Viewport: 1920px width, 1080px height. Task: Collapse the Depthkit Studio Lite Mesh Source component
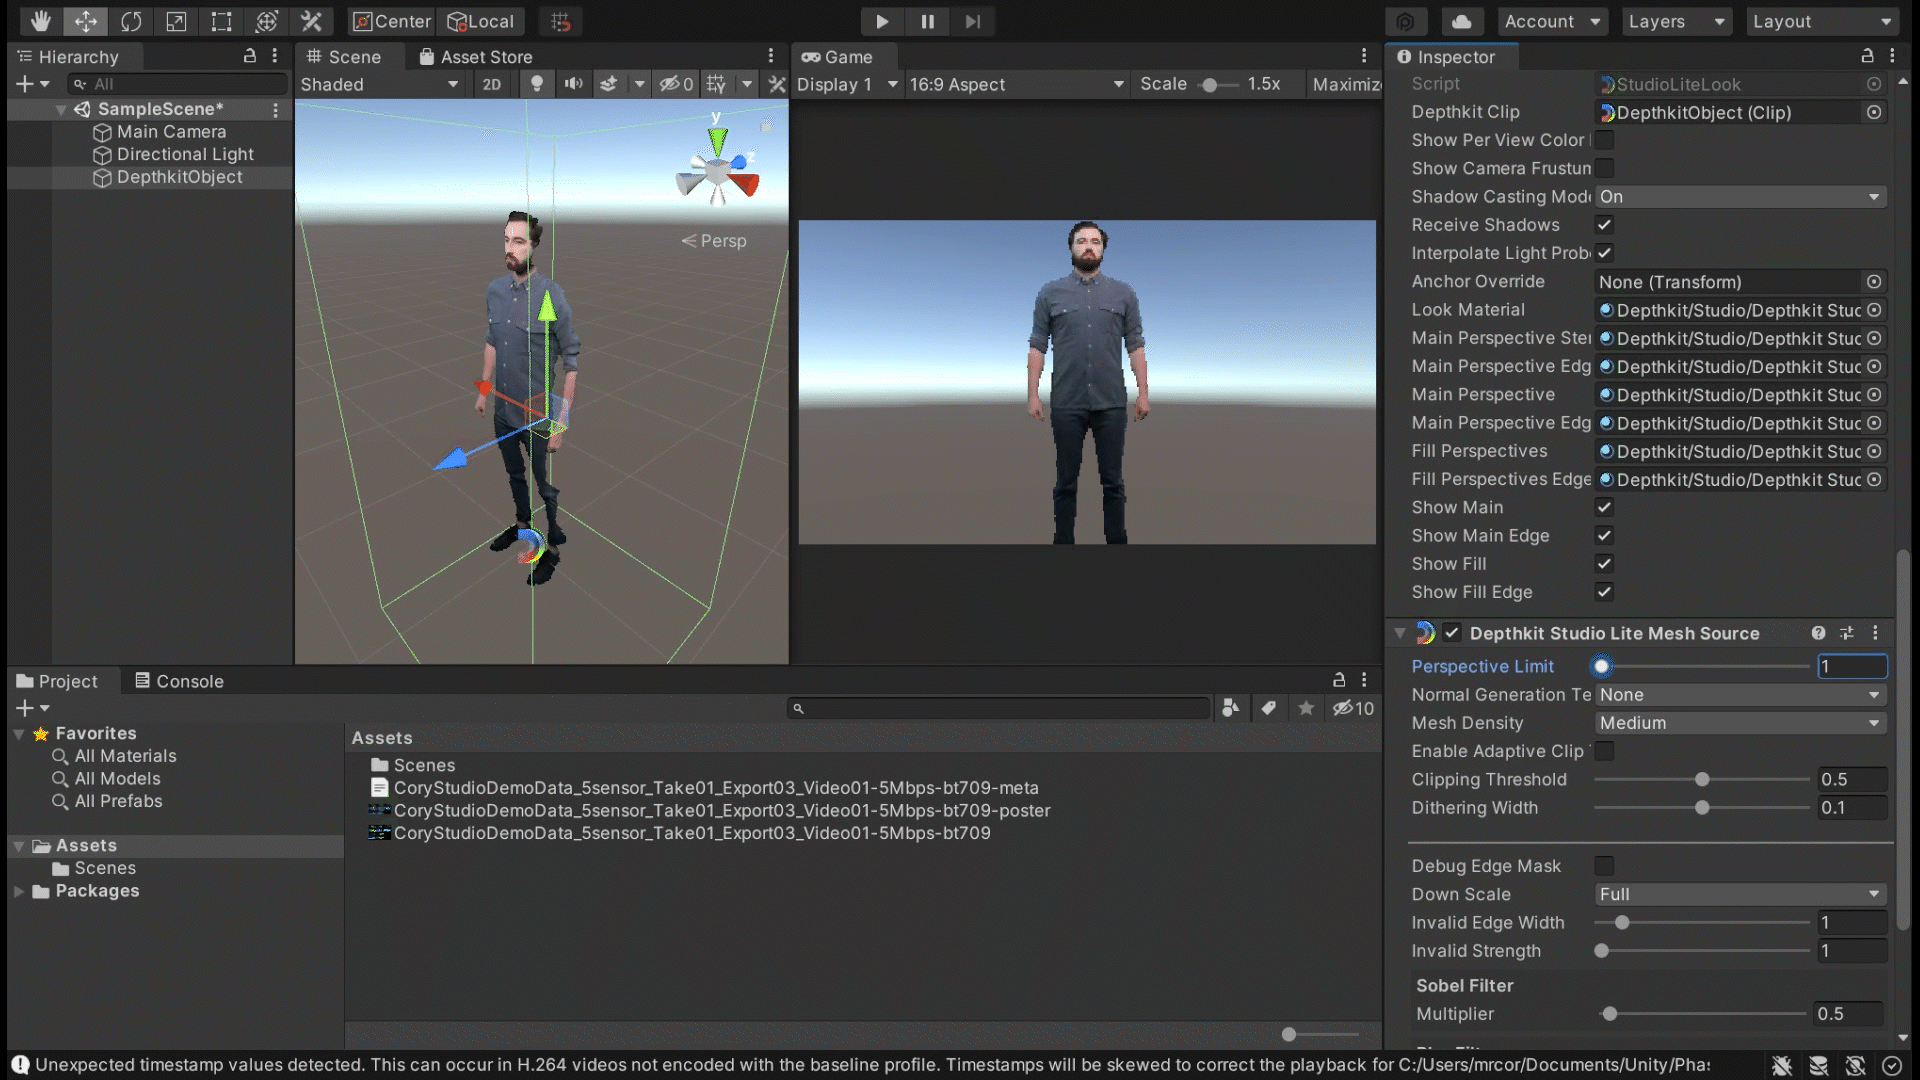(x=1400, y=633)
